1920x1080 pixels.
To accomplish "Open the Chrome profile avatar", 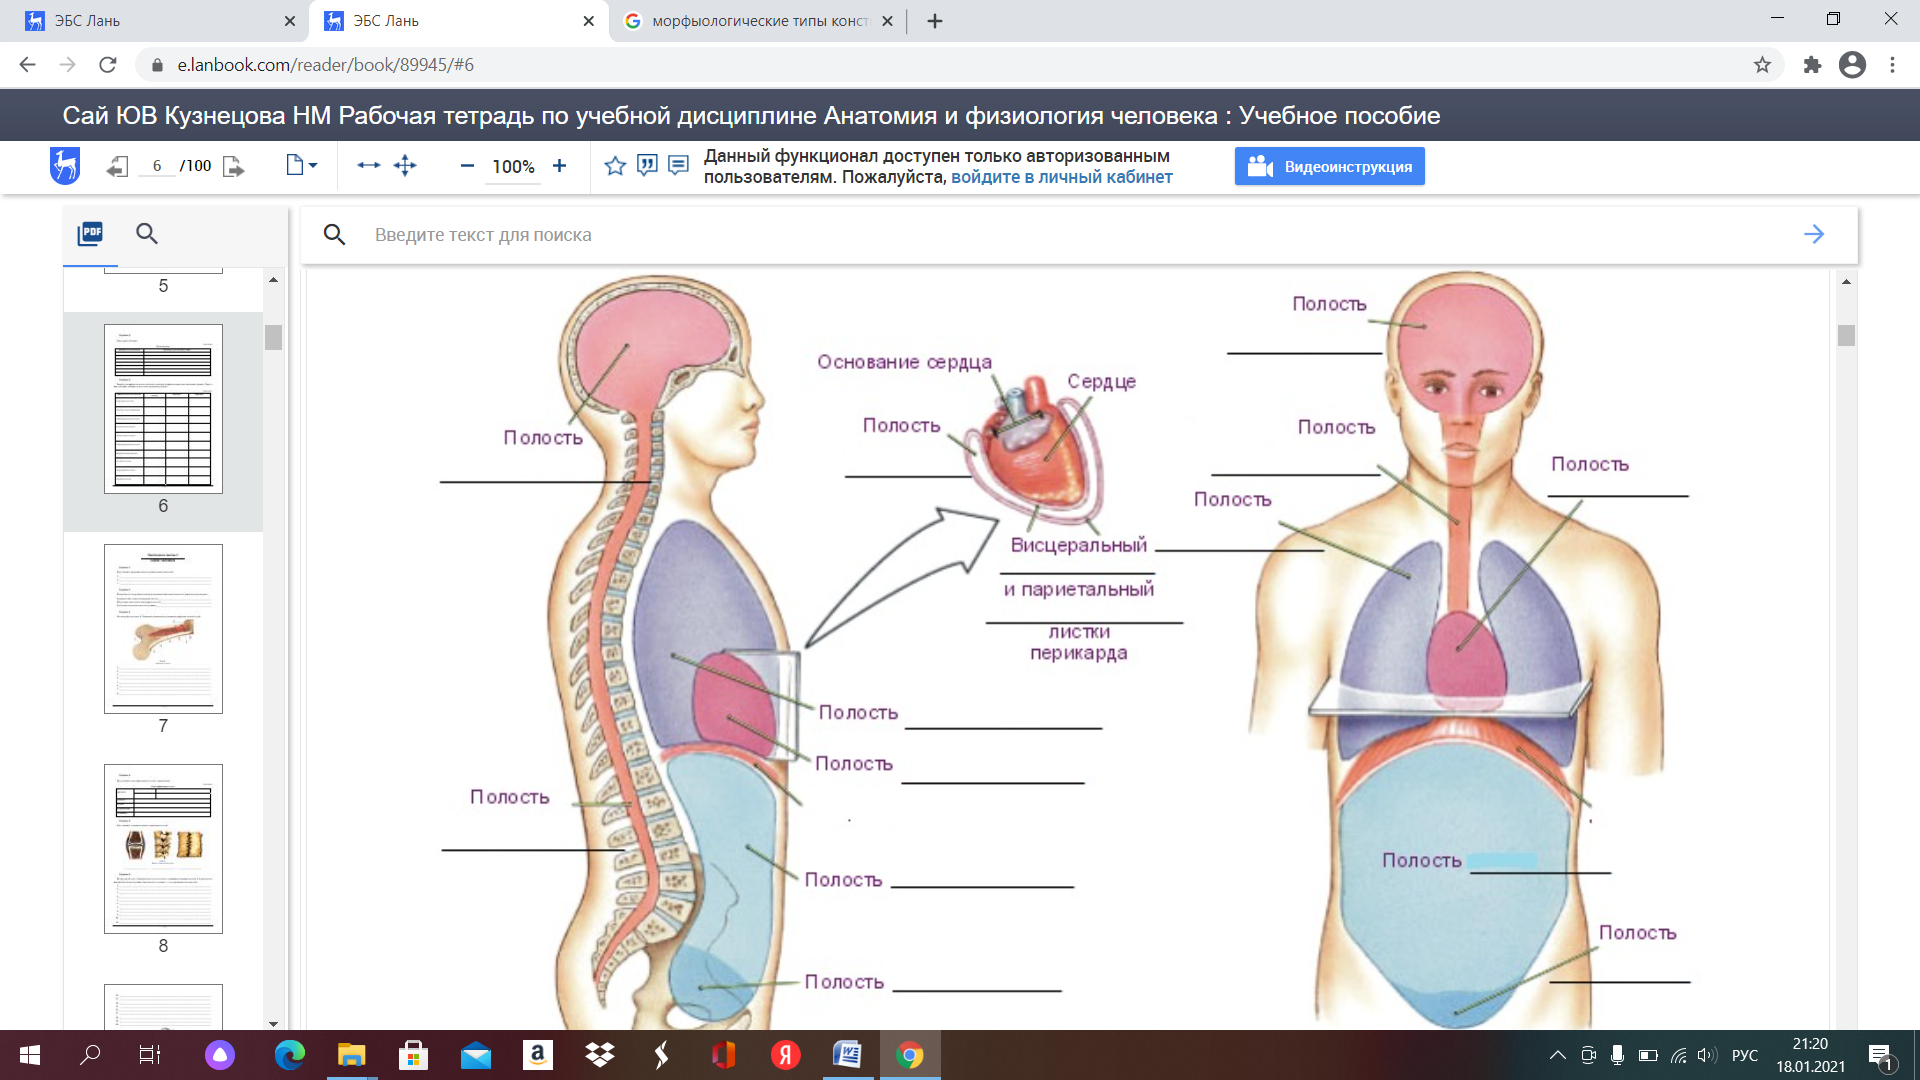I will pos(1852,65).
